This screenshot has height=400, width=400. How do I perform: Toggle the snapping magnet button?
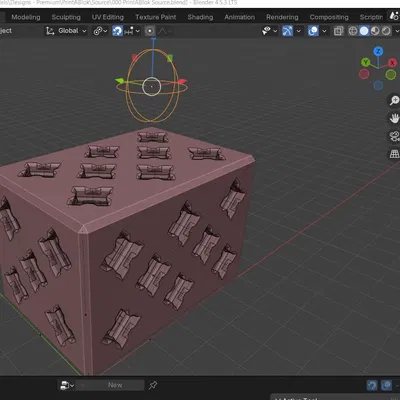117,31
